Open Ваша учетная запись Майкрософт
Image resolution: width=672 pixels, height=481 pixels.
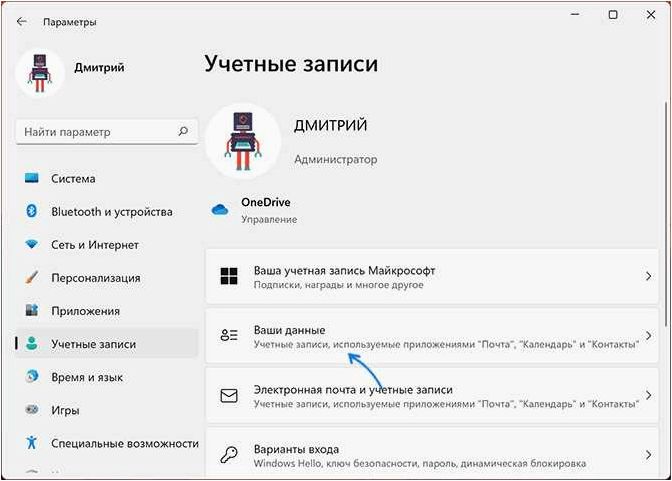click(x=432, y=277)
